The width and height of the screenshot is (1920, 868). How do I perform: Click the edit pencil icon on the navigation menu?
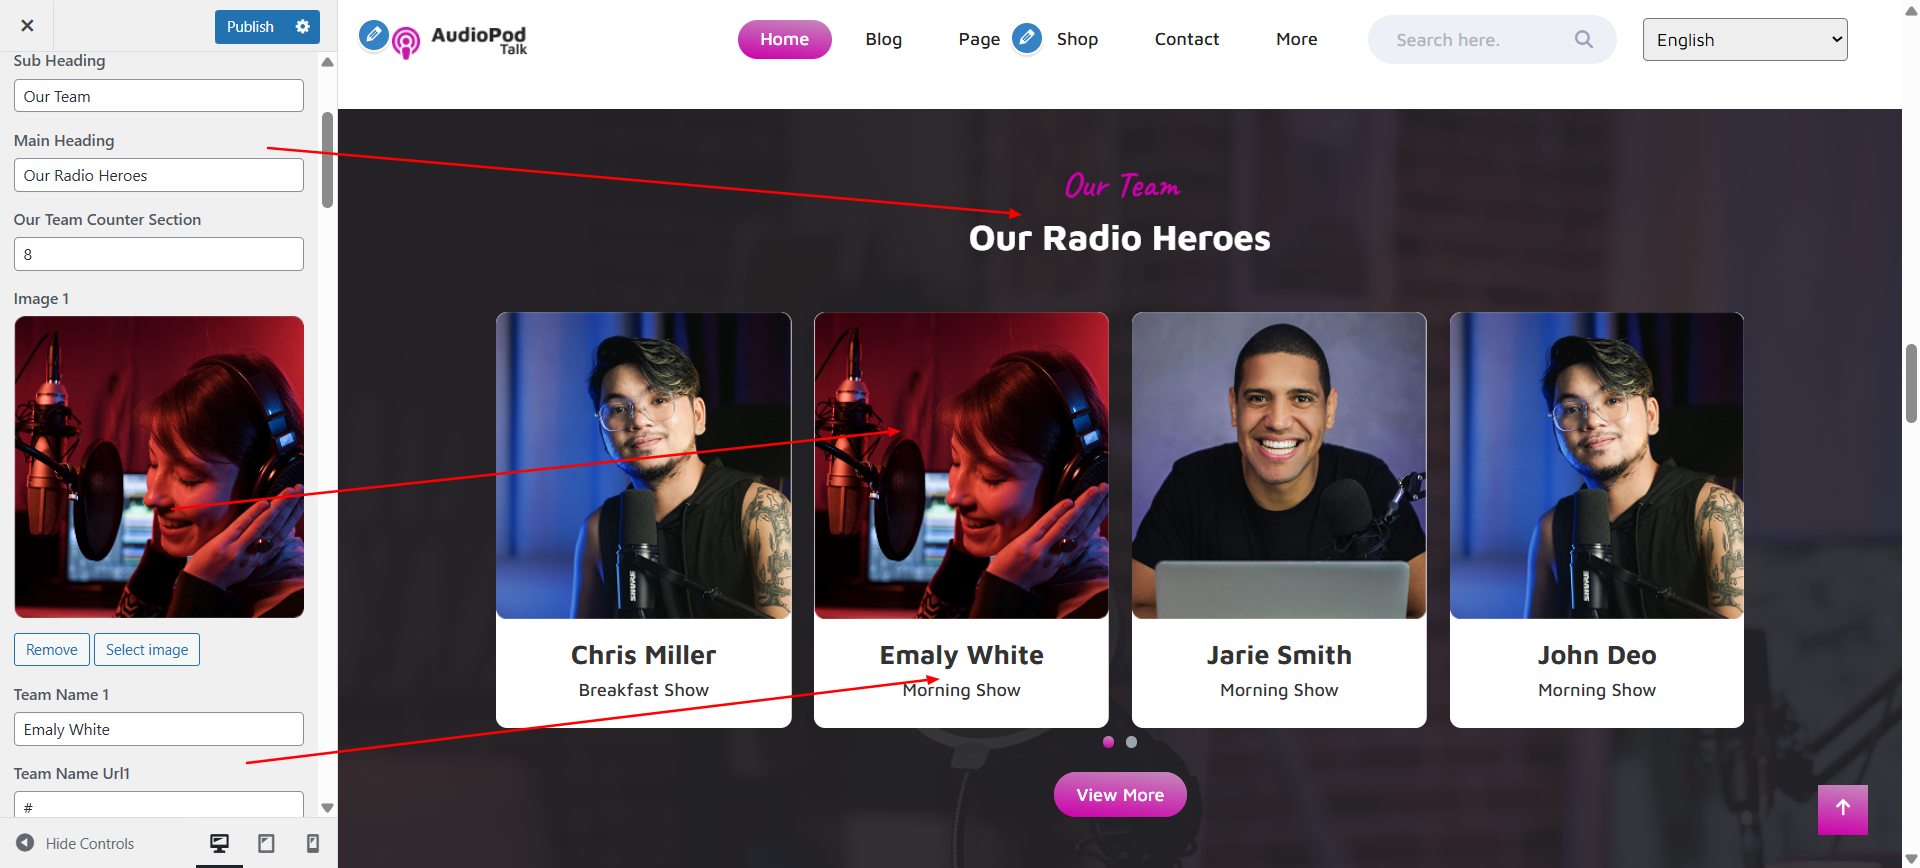point(1027,38)
